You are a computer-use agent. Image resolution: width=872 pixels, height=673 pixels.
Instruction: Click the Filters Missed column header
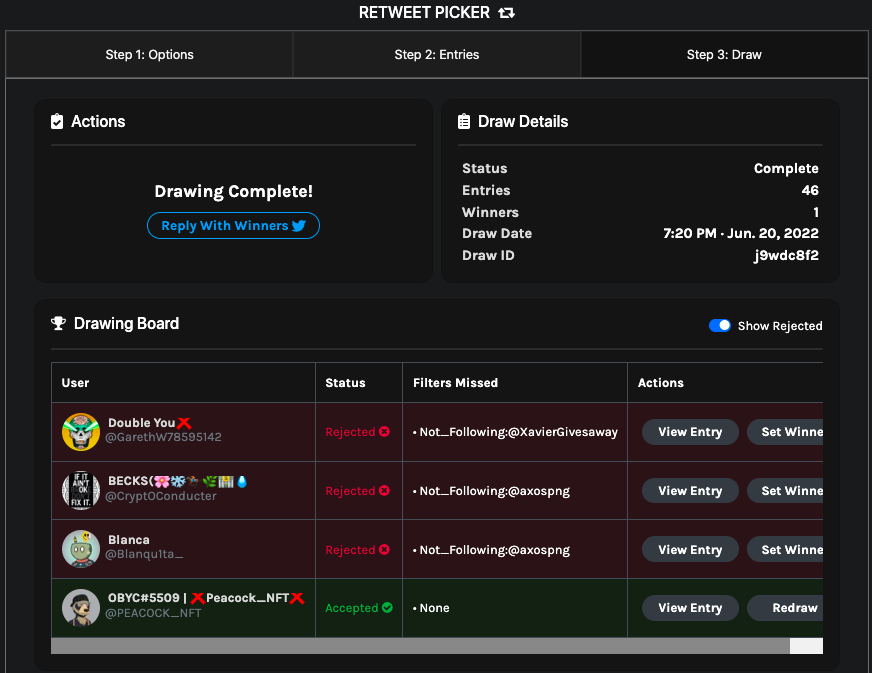455,383
